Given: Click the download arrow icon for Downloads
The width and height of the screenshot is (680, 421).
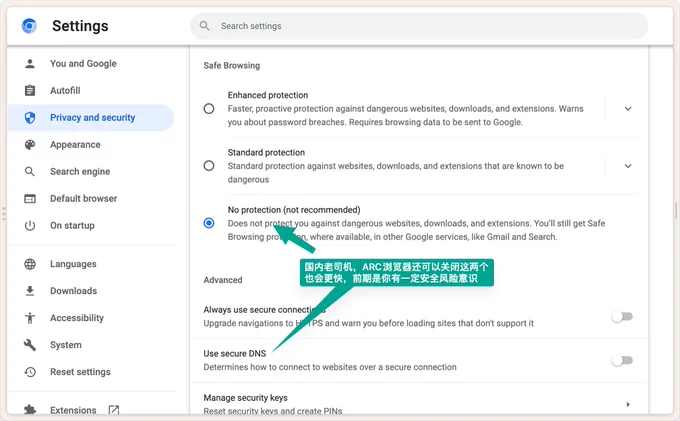Looking at the screenshot, I should [x=30, y=291].
